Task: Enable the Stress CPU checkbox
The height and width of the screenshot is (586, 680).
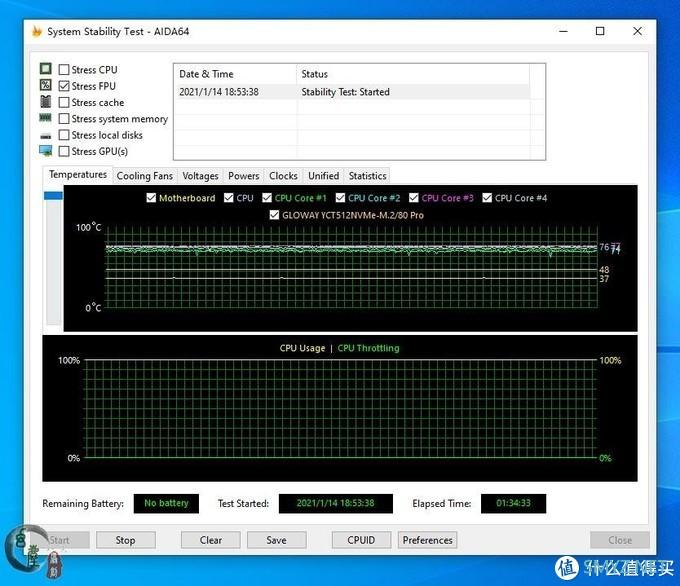Action: pos(64,69)
